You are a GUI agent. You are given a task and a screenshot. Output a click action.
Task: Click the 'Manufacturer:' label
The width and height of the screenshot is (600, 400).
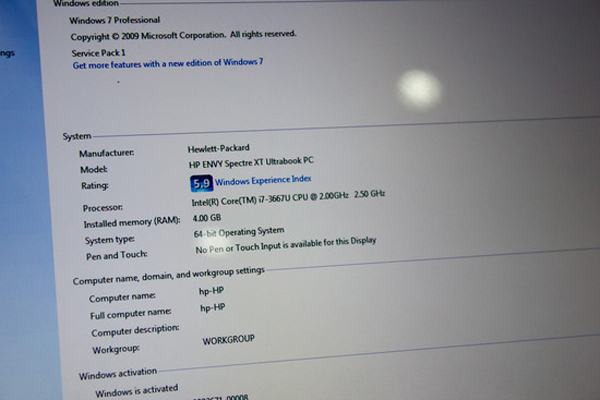[x=106, y=153]
